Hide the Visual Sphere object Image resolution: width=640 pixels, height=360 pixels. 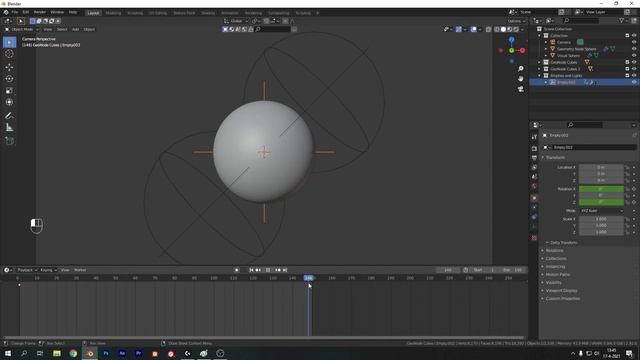click(x=634, y=55)
